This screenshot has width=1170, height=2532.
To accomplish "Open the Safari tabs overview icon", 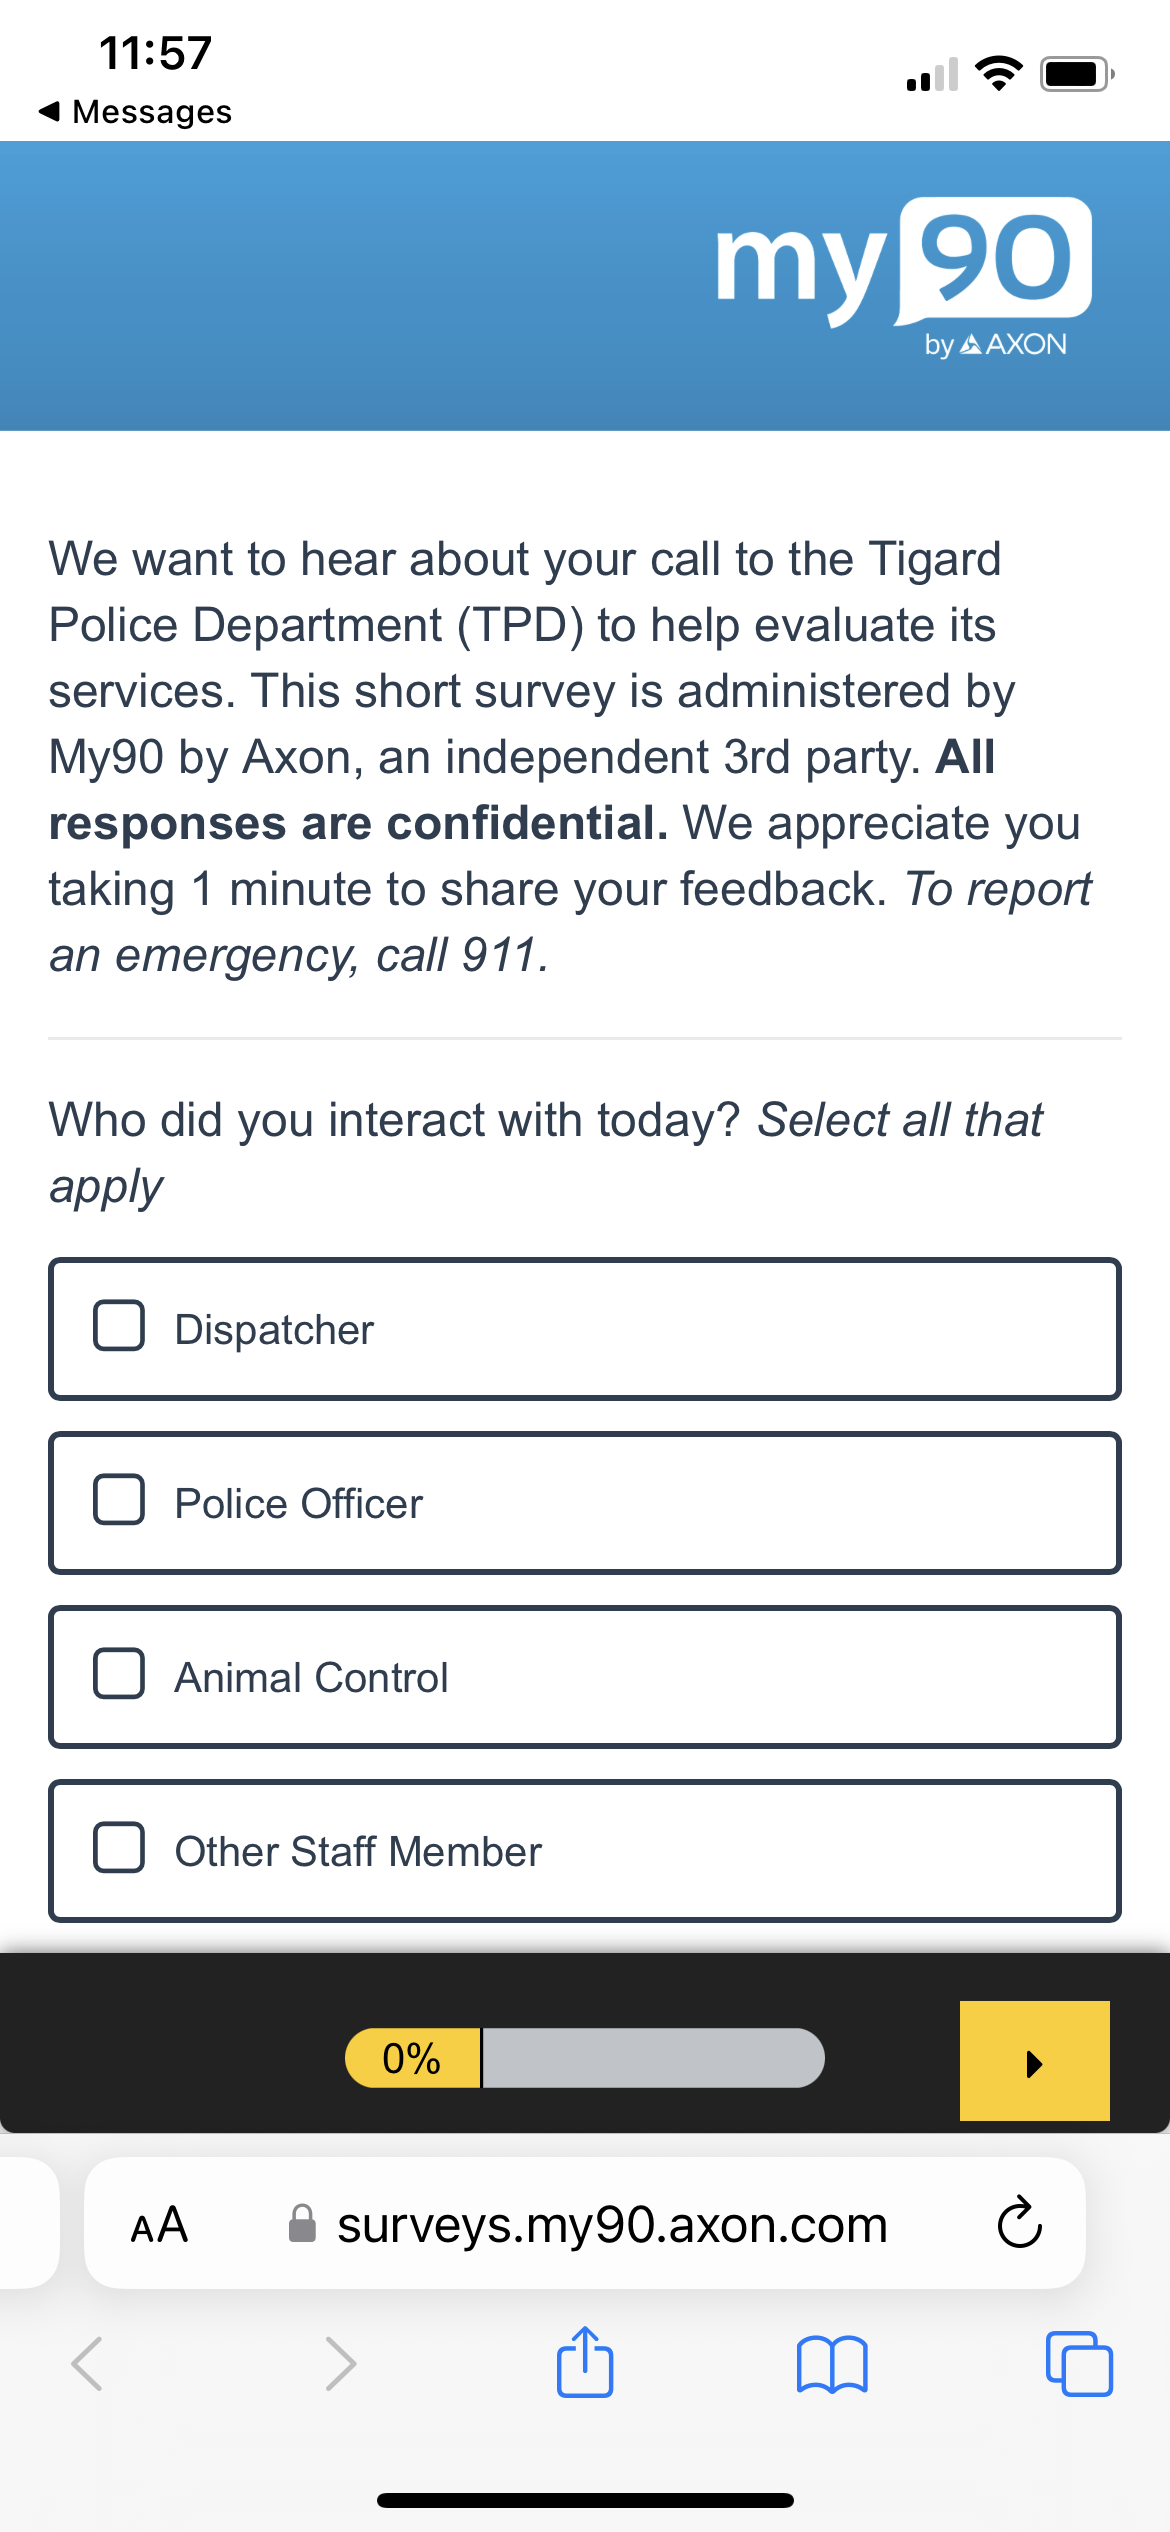I will [x=1078, y=2364].
